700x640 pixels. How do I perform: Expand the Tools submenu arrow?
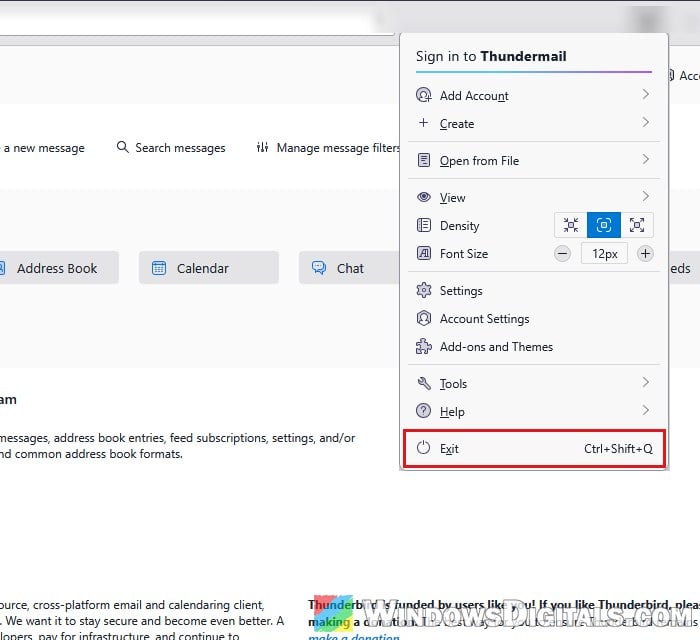click(x=646, y=382)
